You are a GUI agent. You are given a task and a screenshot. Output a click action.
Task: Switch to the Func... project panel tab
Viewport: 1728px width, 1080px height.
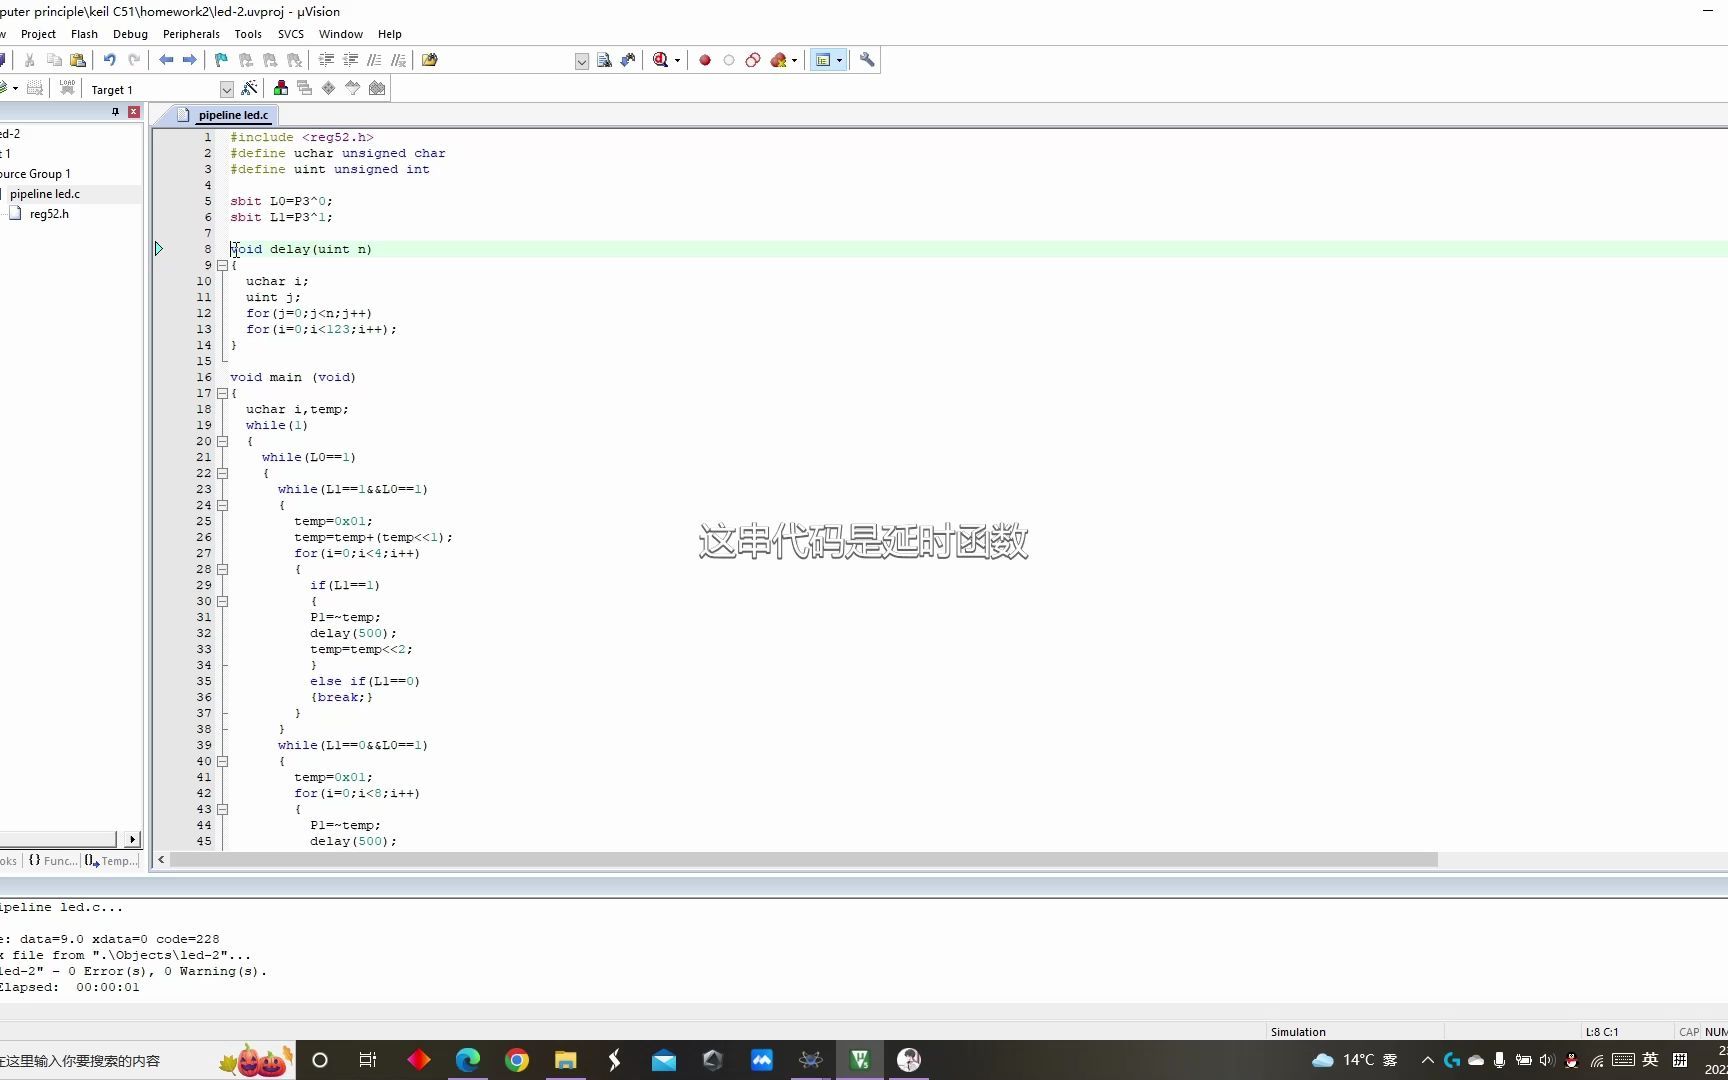(x=53, y=860)
